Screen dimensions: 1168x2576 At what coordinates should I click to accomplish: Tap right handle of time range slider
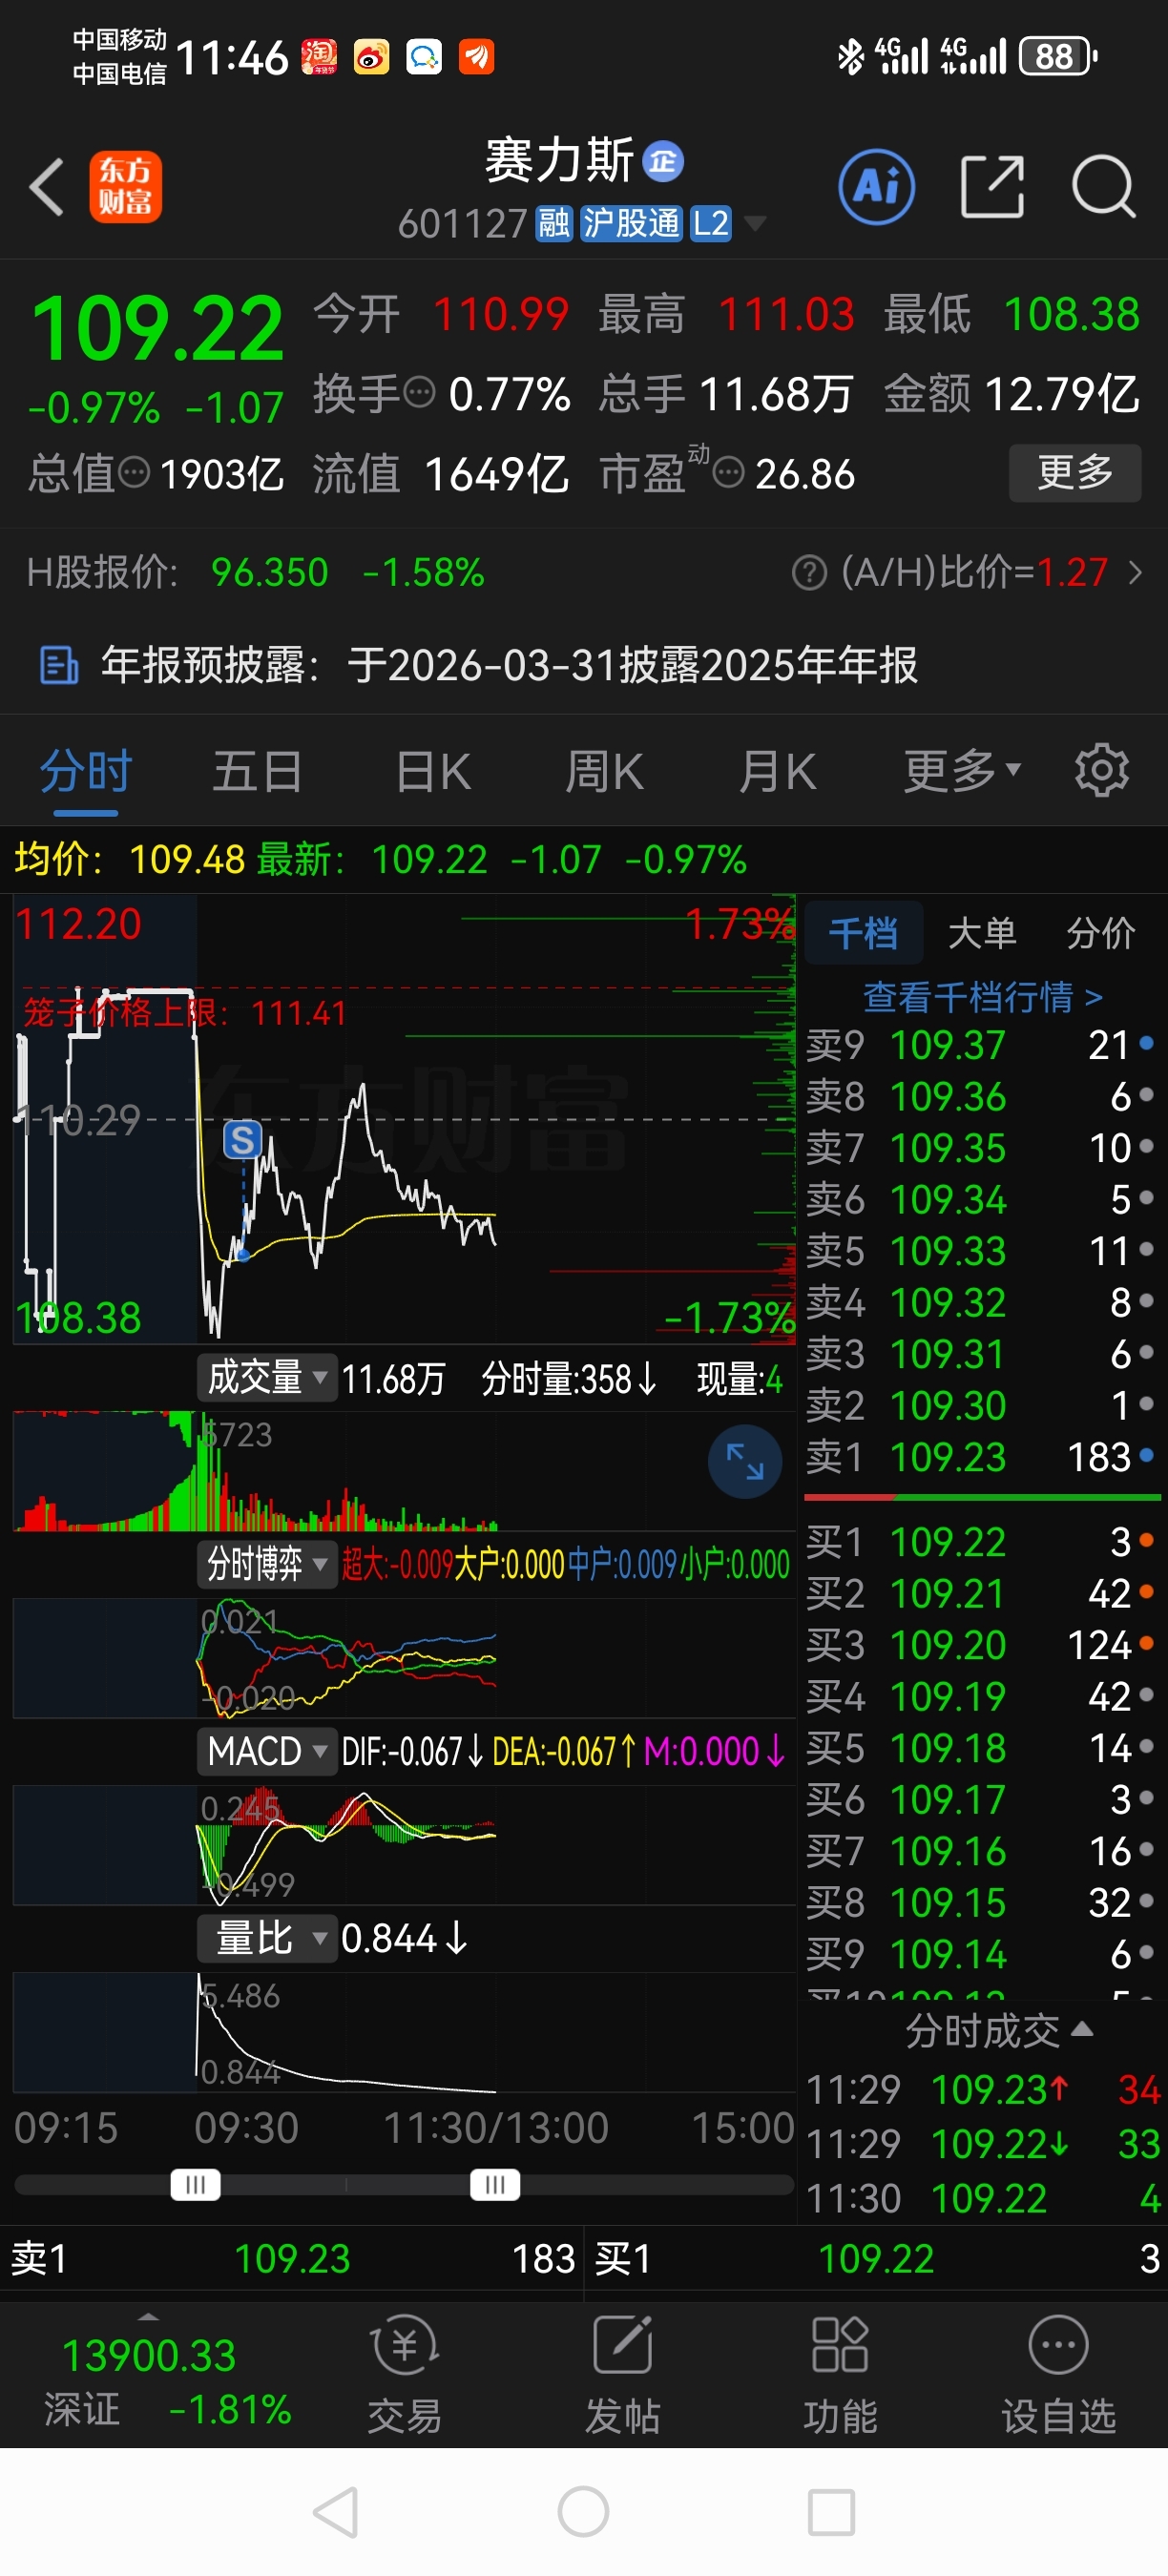[495, 2185]
